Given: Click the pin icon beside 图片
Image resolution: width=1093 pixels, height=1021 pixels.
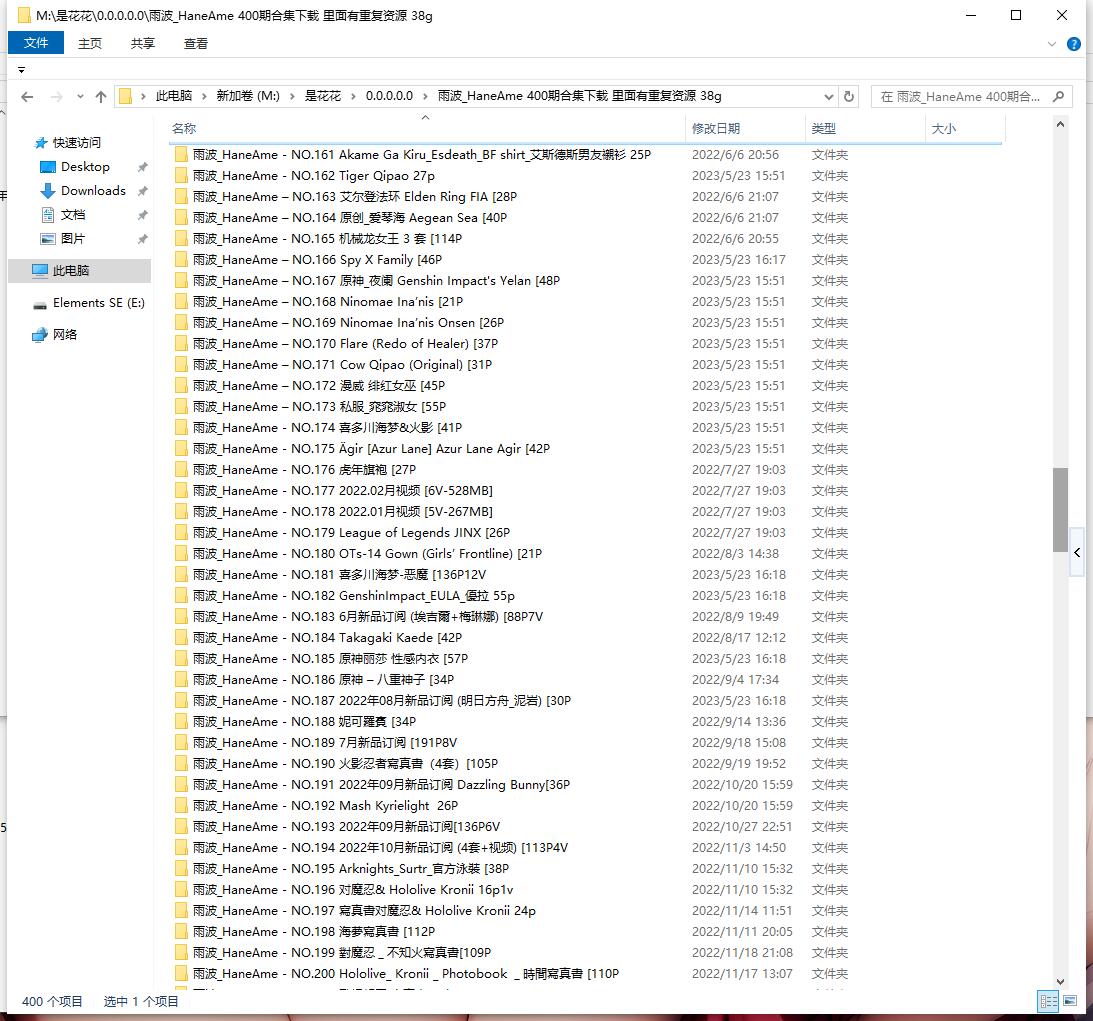Looking at the screenshot, I should (x=142, y=239).
